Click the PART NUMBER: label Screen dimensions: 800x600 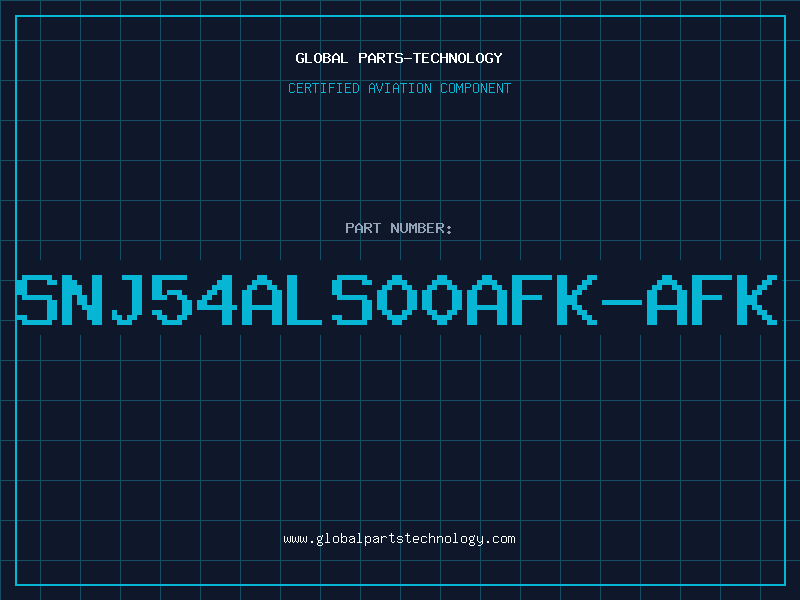(398, 228)
